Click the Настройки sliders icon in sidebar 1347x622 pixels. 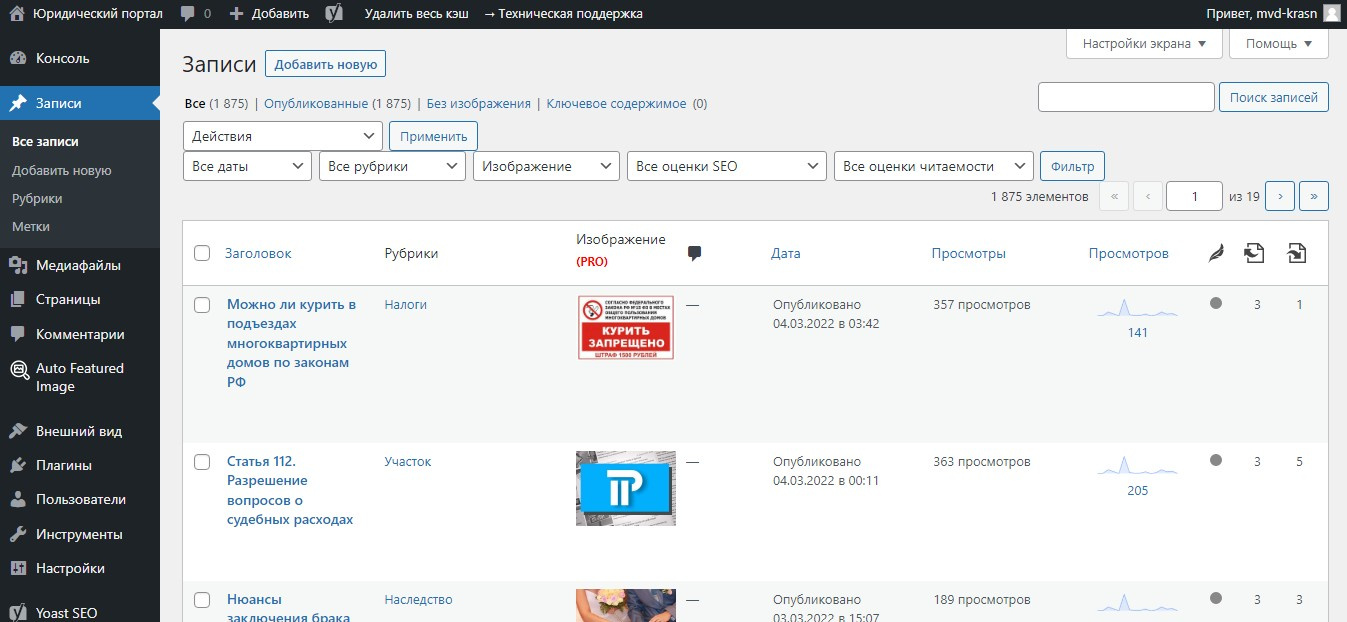pyautogui.click(x=18, y=568)
